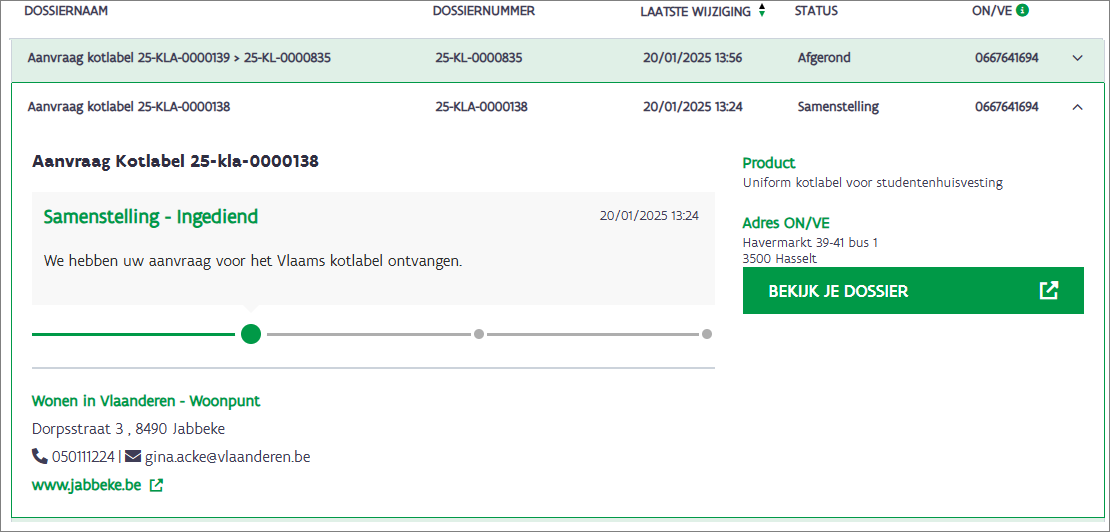Click the Samenstelling - Ingediend status heading
The width and height of the screenshot is (1110, 532).
151,217
